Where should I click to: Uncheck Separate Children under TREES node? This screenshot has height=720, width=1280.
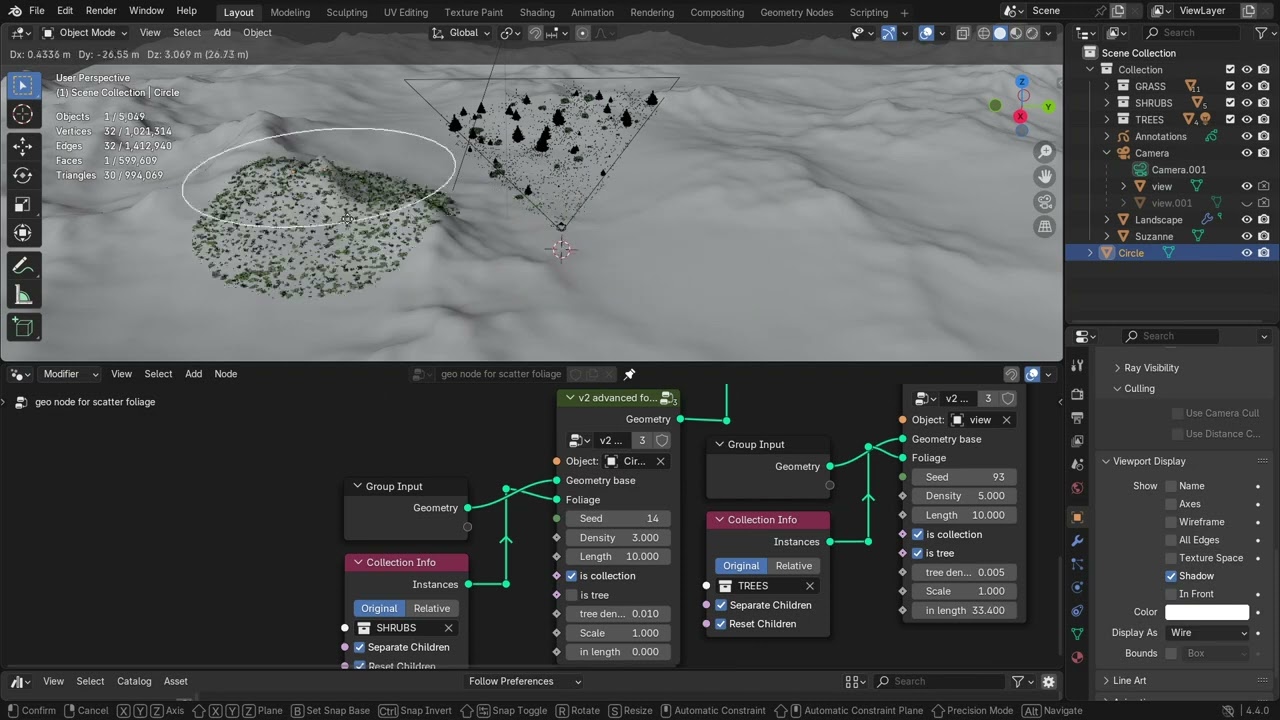tap(721, 605)
